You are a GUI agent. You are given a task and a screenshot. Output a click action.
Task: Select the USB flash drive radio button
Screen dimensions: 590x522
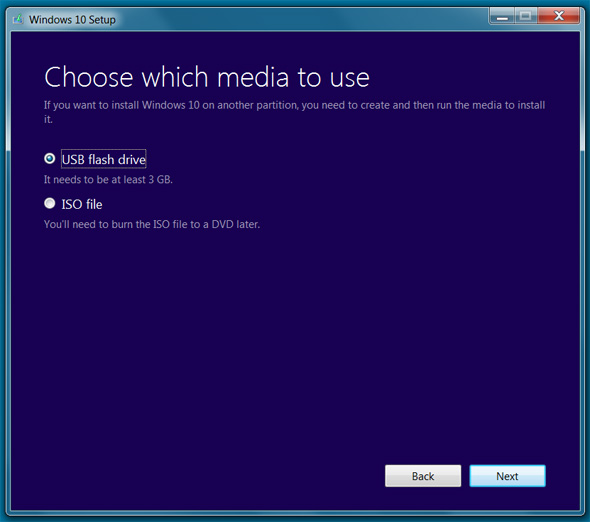tap(50, 158)
